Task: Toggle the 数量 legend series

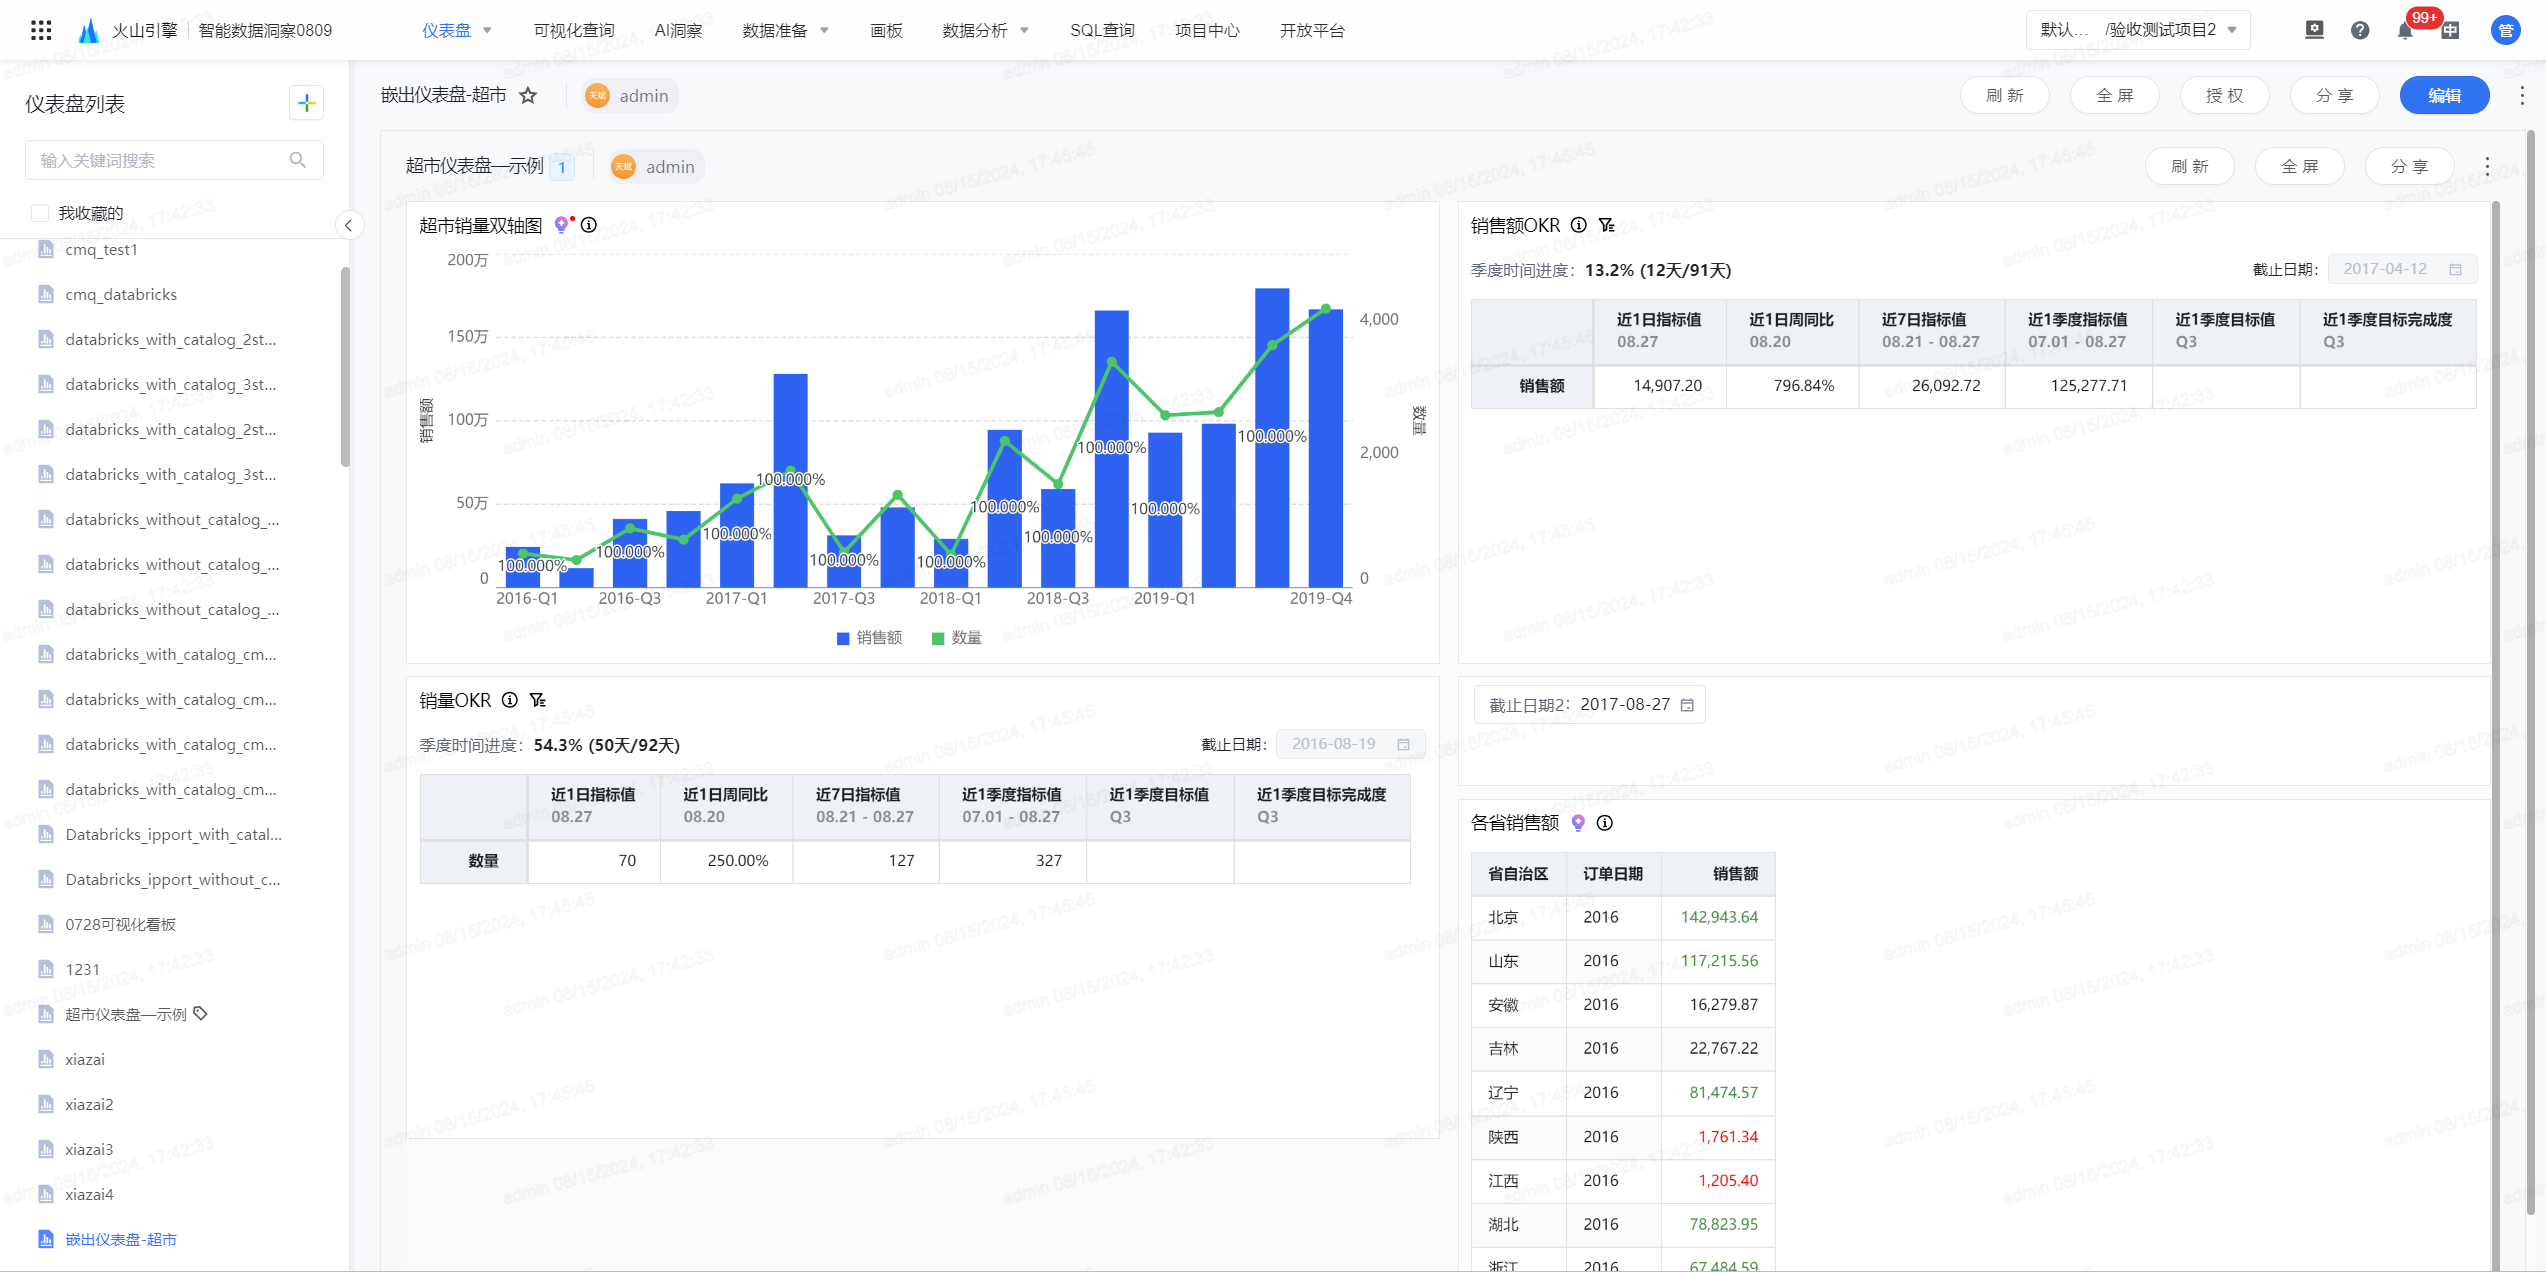Action: [956, 638]
